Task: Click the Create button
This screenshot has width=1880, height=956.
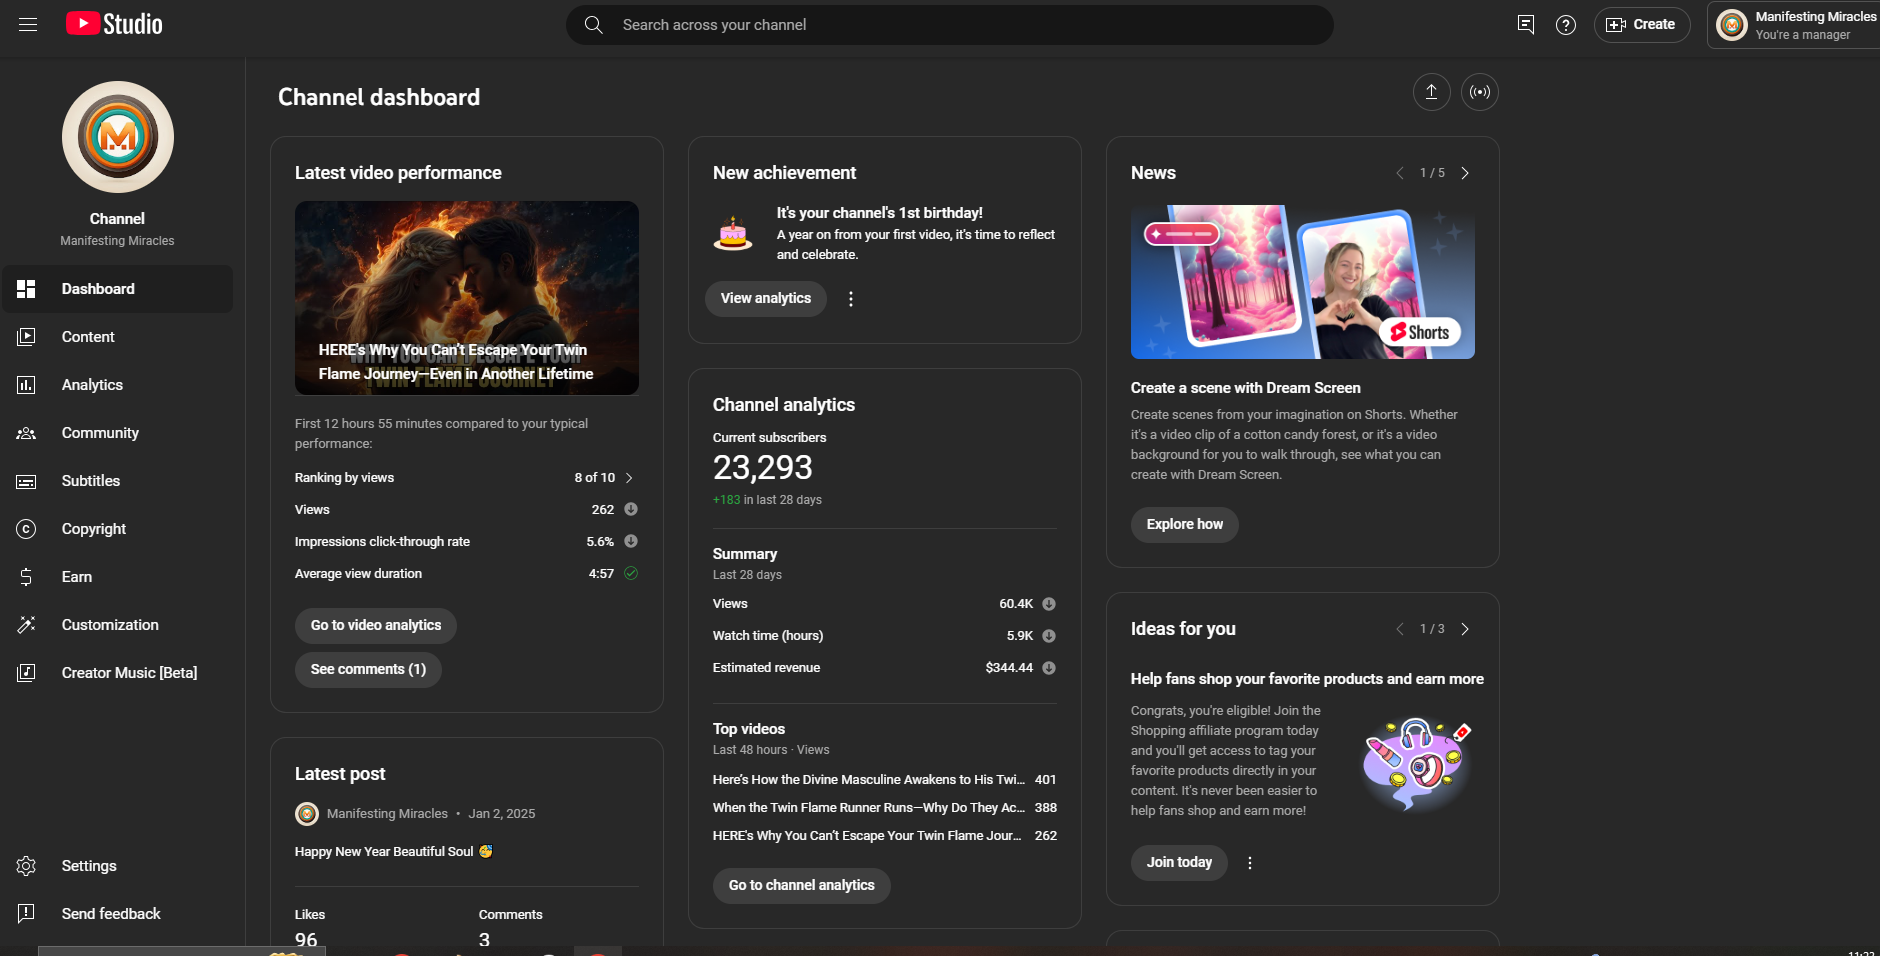Action: click(1642, 25)
